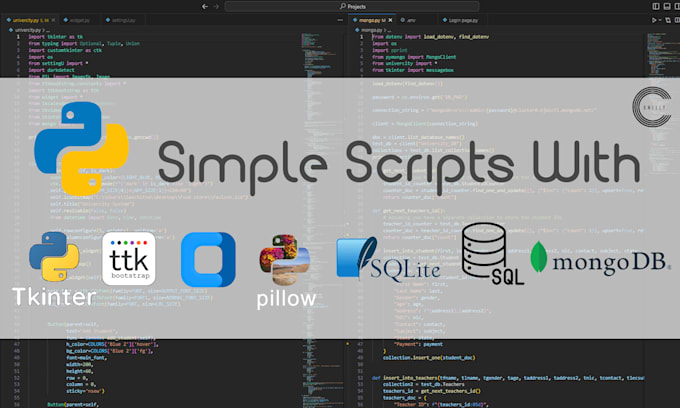Click the line "import tkinter as tk"

coord(56,37)
